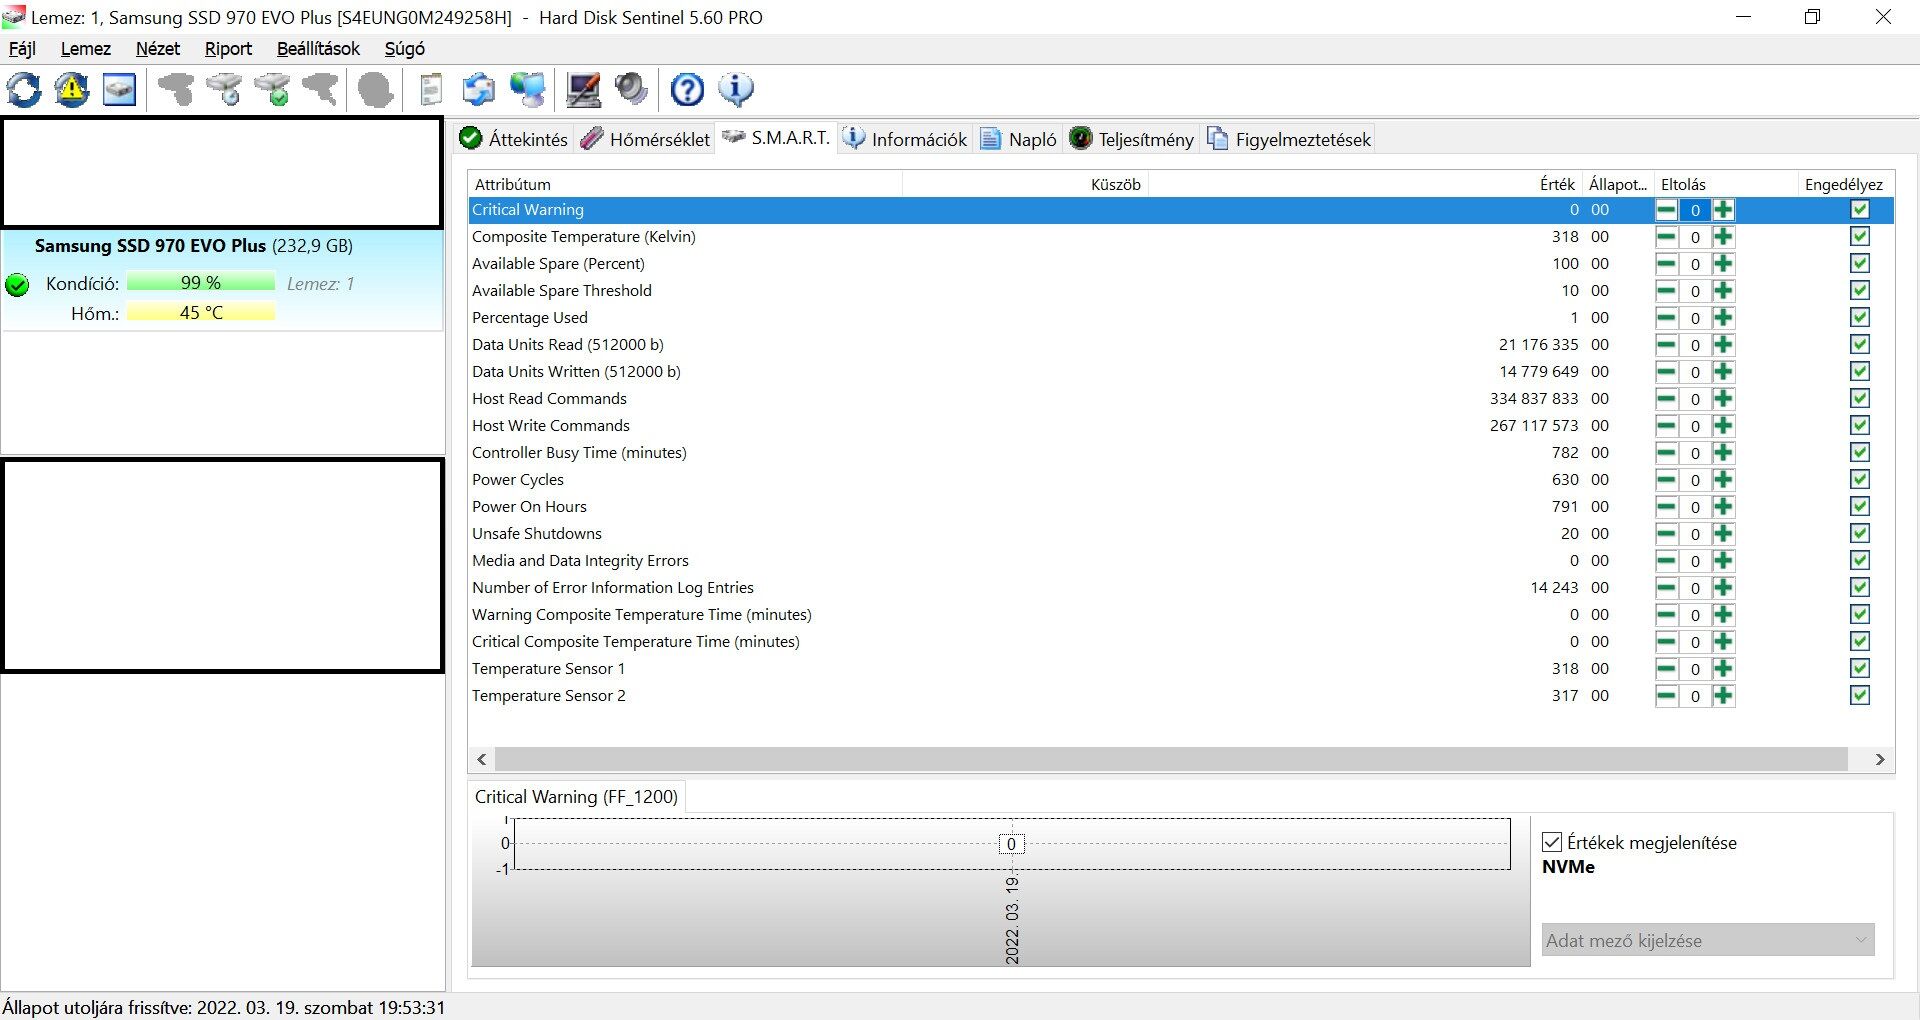Switch to the Információk tab
This screenshot has width=1920, height=1020.
coord(905,139)
